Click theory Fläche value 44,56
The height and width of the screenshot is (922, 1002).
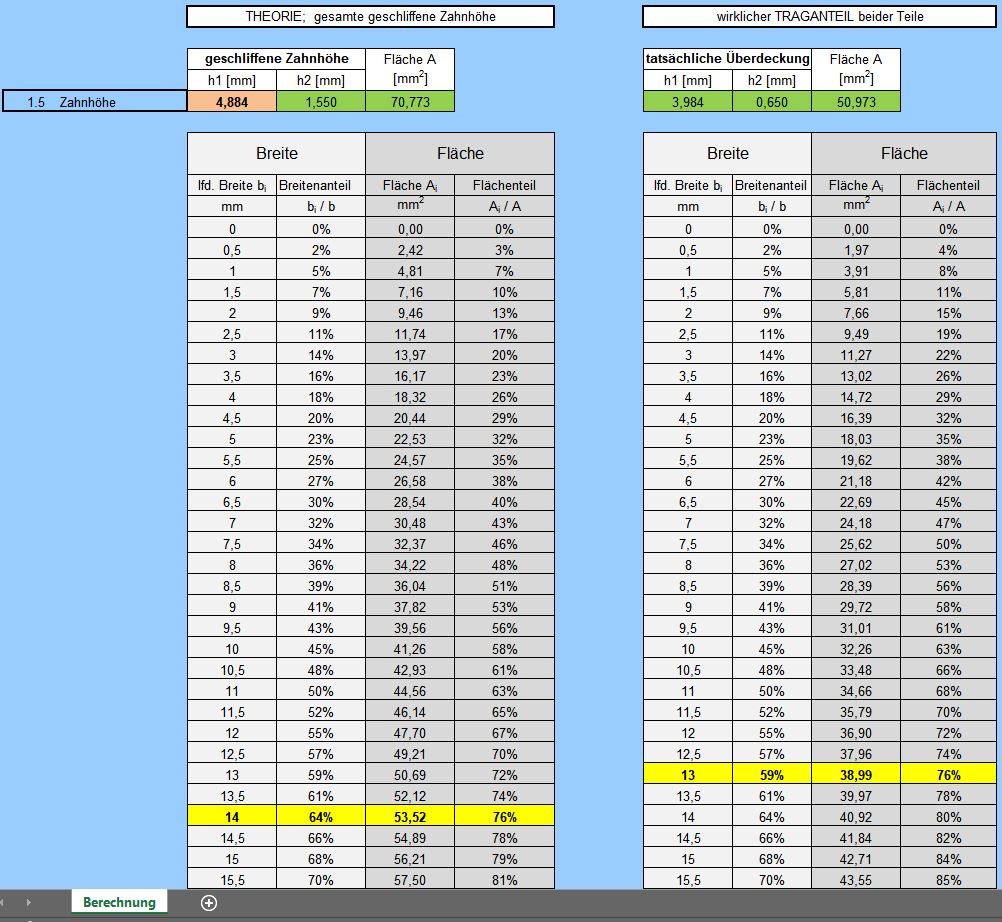point(410,691)
